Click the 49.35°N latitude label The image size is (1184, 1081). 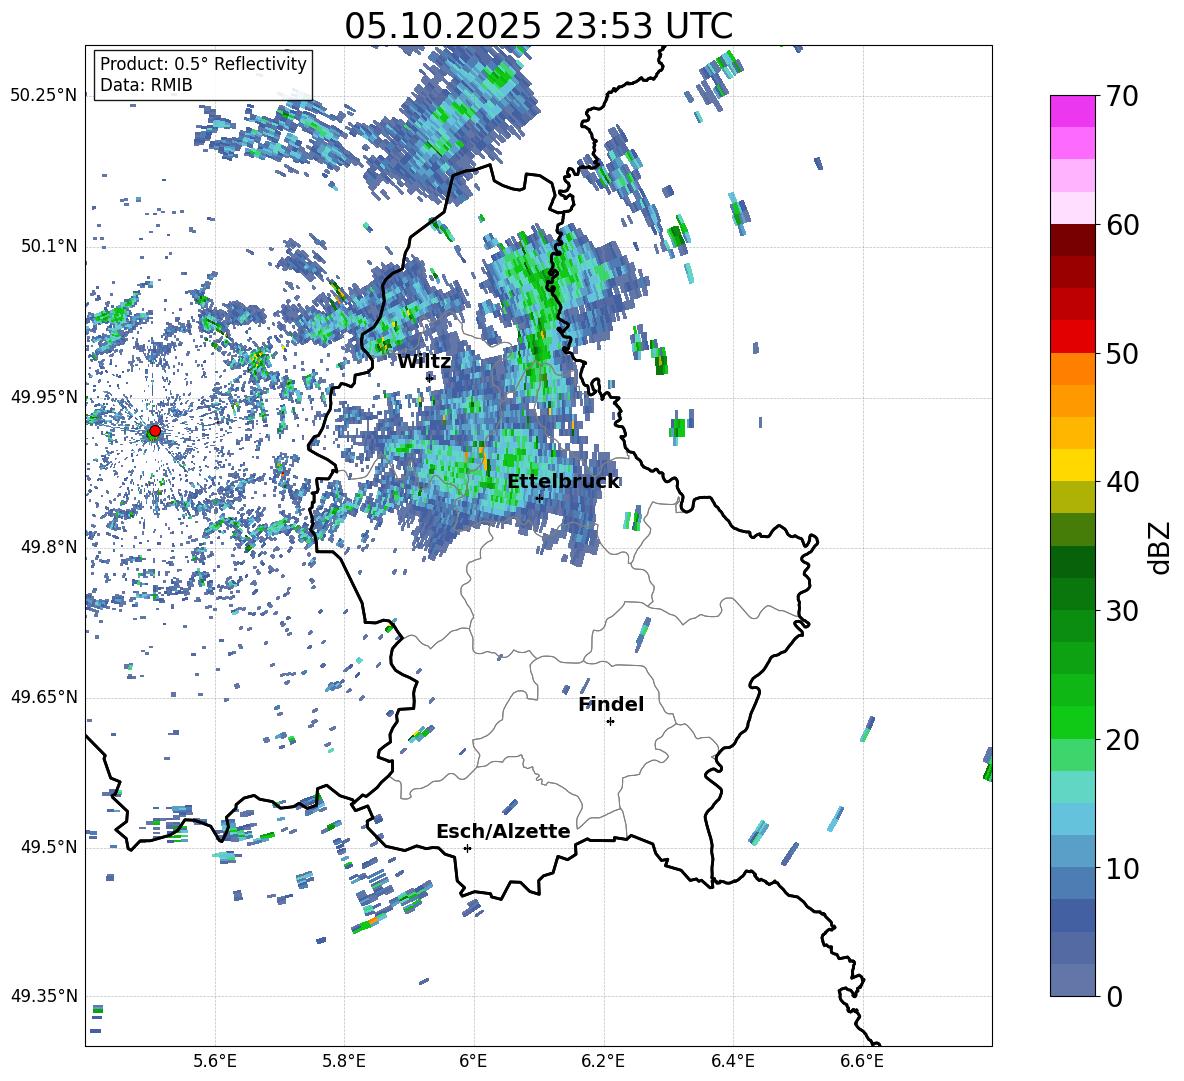pyautogui.click(x=44, y=996)
